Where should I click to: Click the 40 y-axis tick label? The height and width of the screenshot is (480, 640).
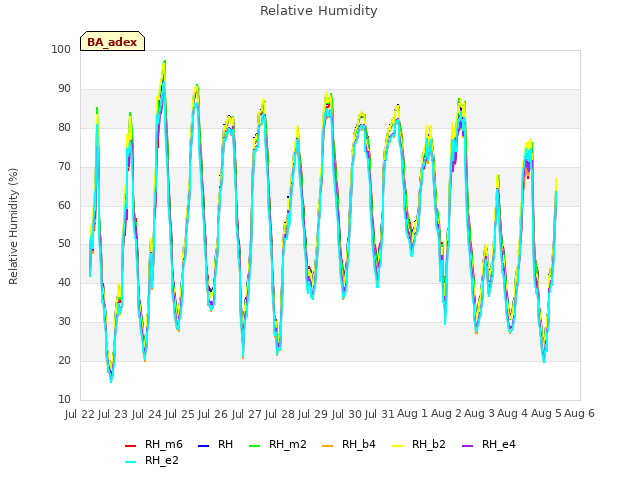[64, 282]
